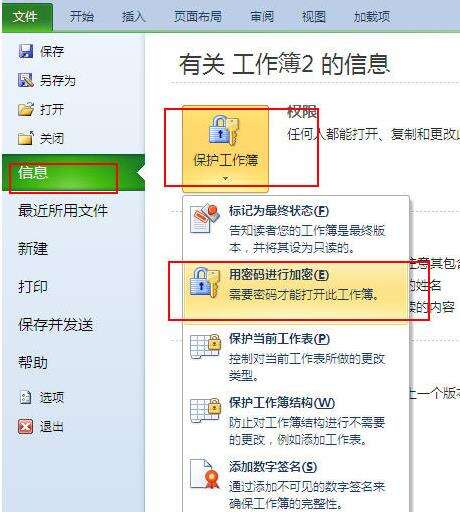Click the Add Digital Signature ribbon icon

(205, 474)
